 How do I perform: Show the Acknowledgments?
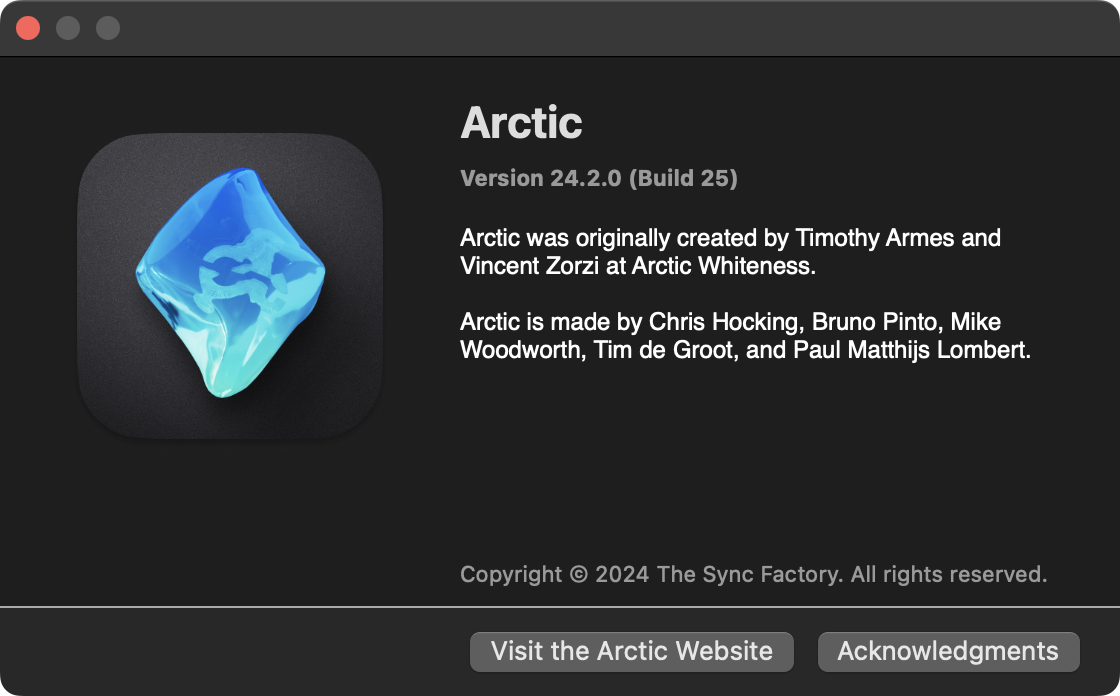948,651
